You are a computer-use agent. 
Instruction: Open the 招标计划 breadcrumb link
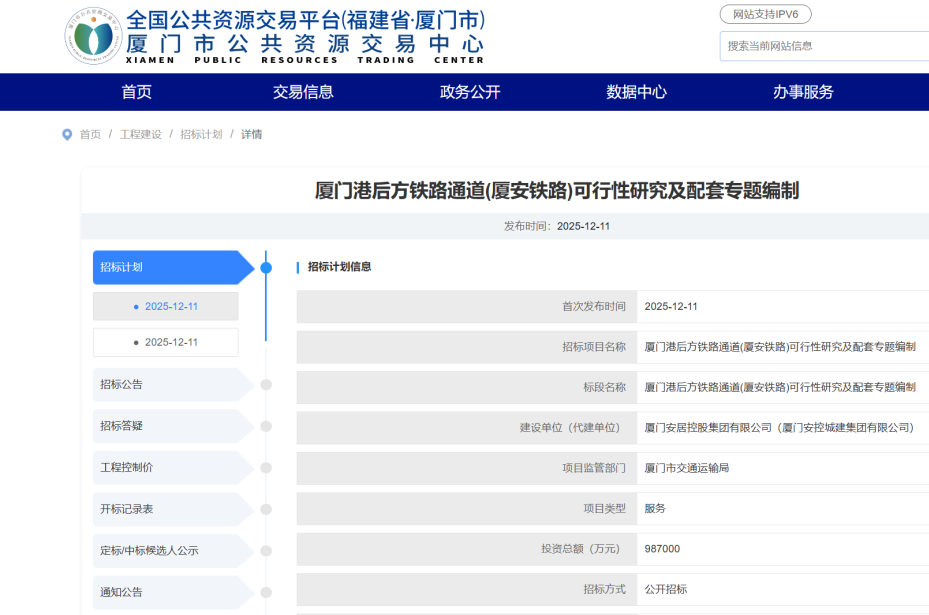tap(201, 134)
